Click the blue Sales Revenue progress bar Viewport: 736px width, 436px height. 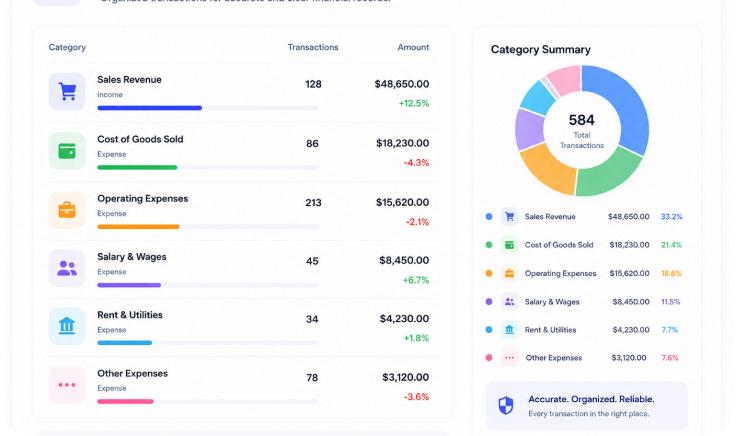(x=149, y=108)
